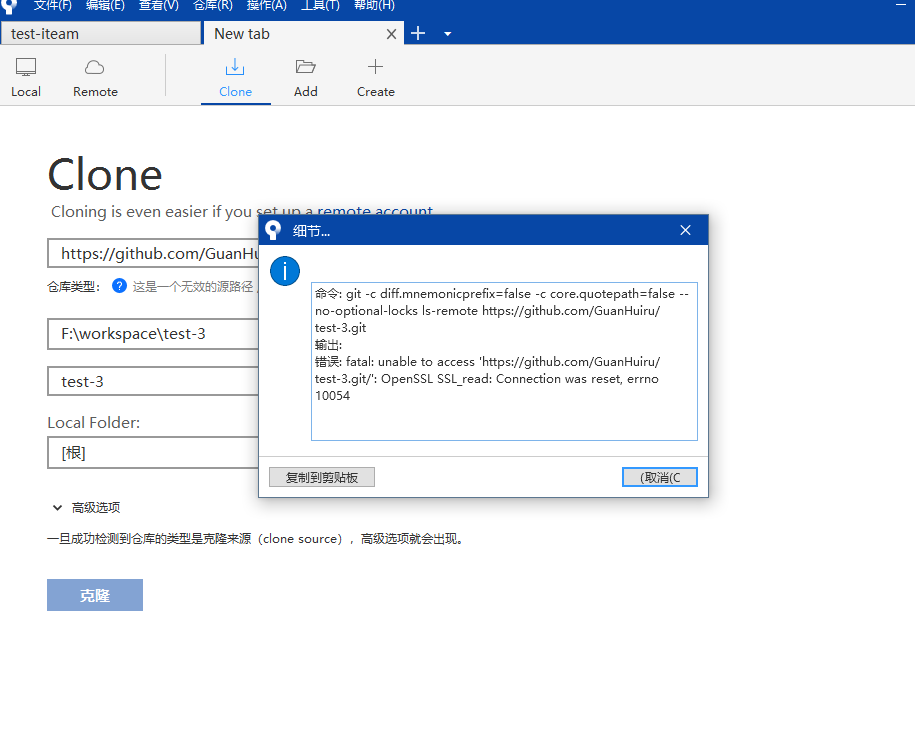Image resolution: width=915 pixels, height=742 pixels.
Task: Open the 帮助(H) menu
Action: coord(374,6)
